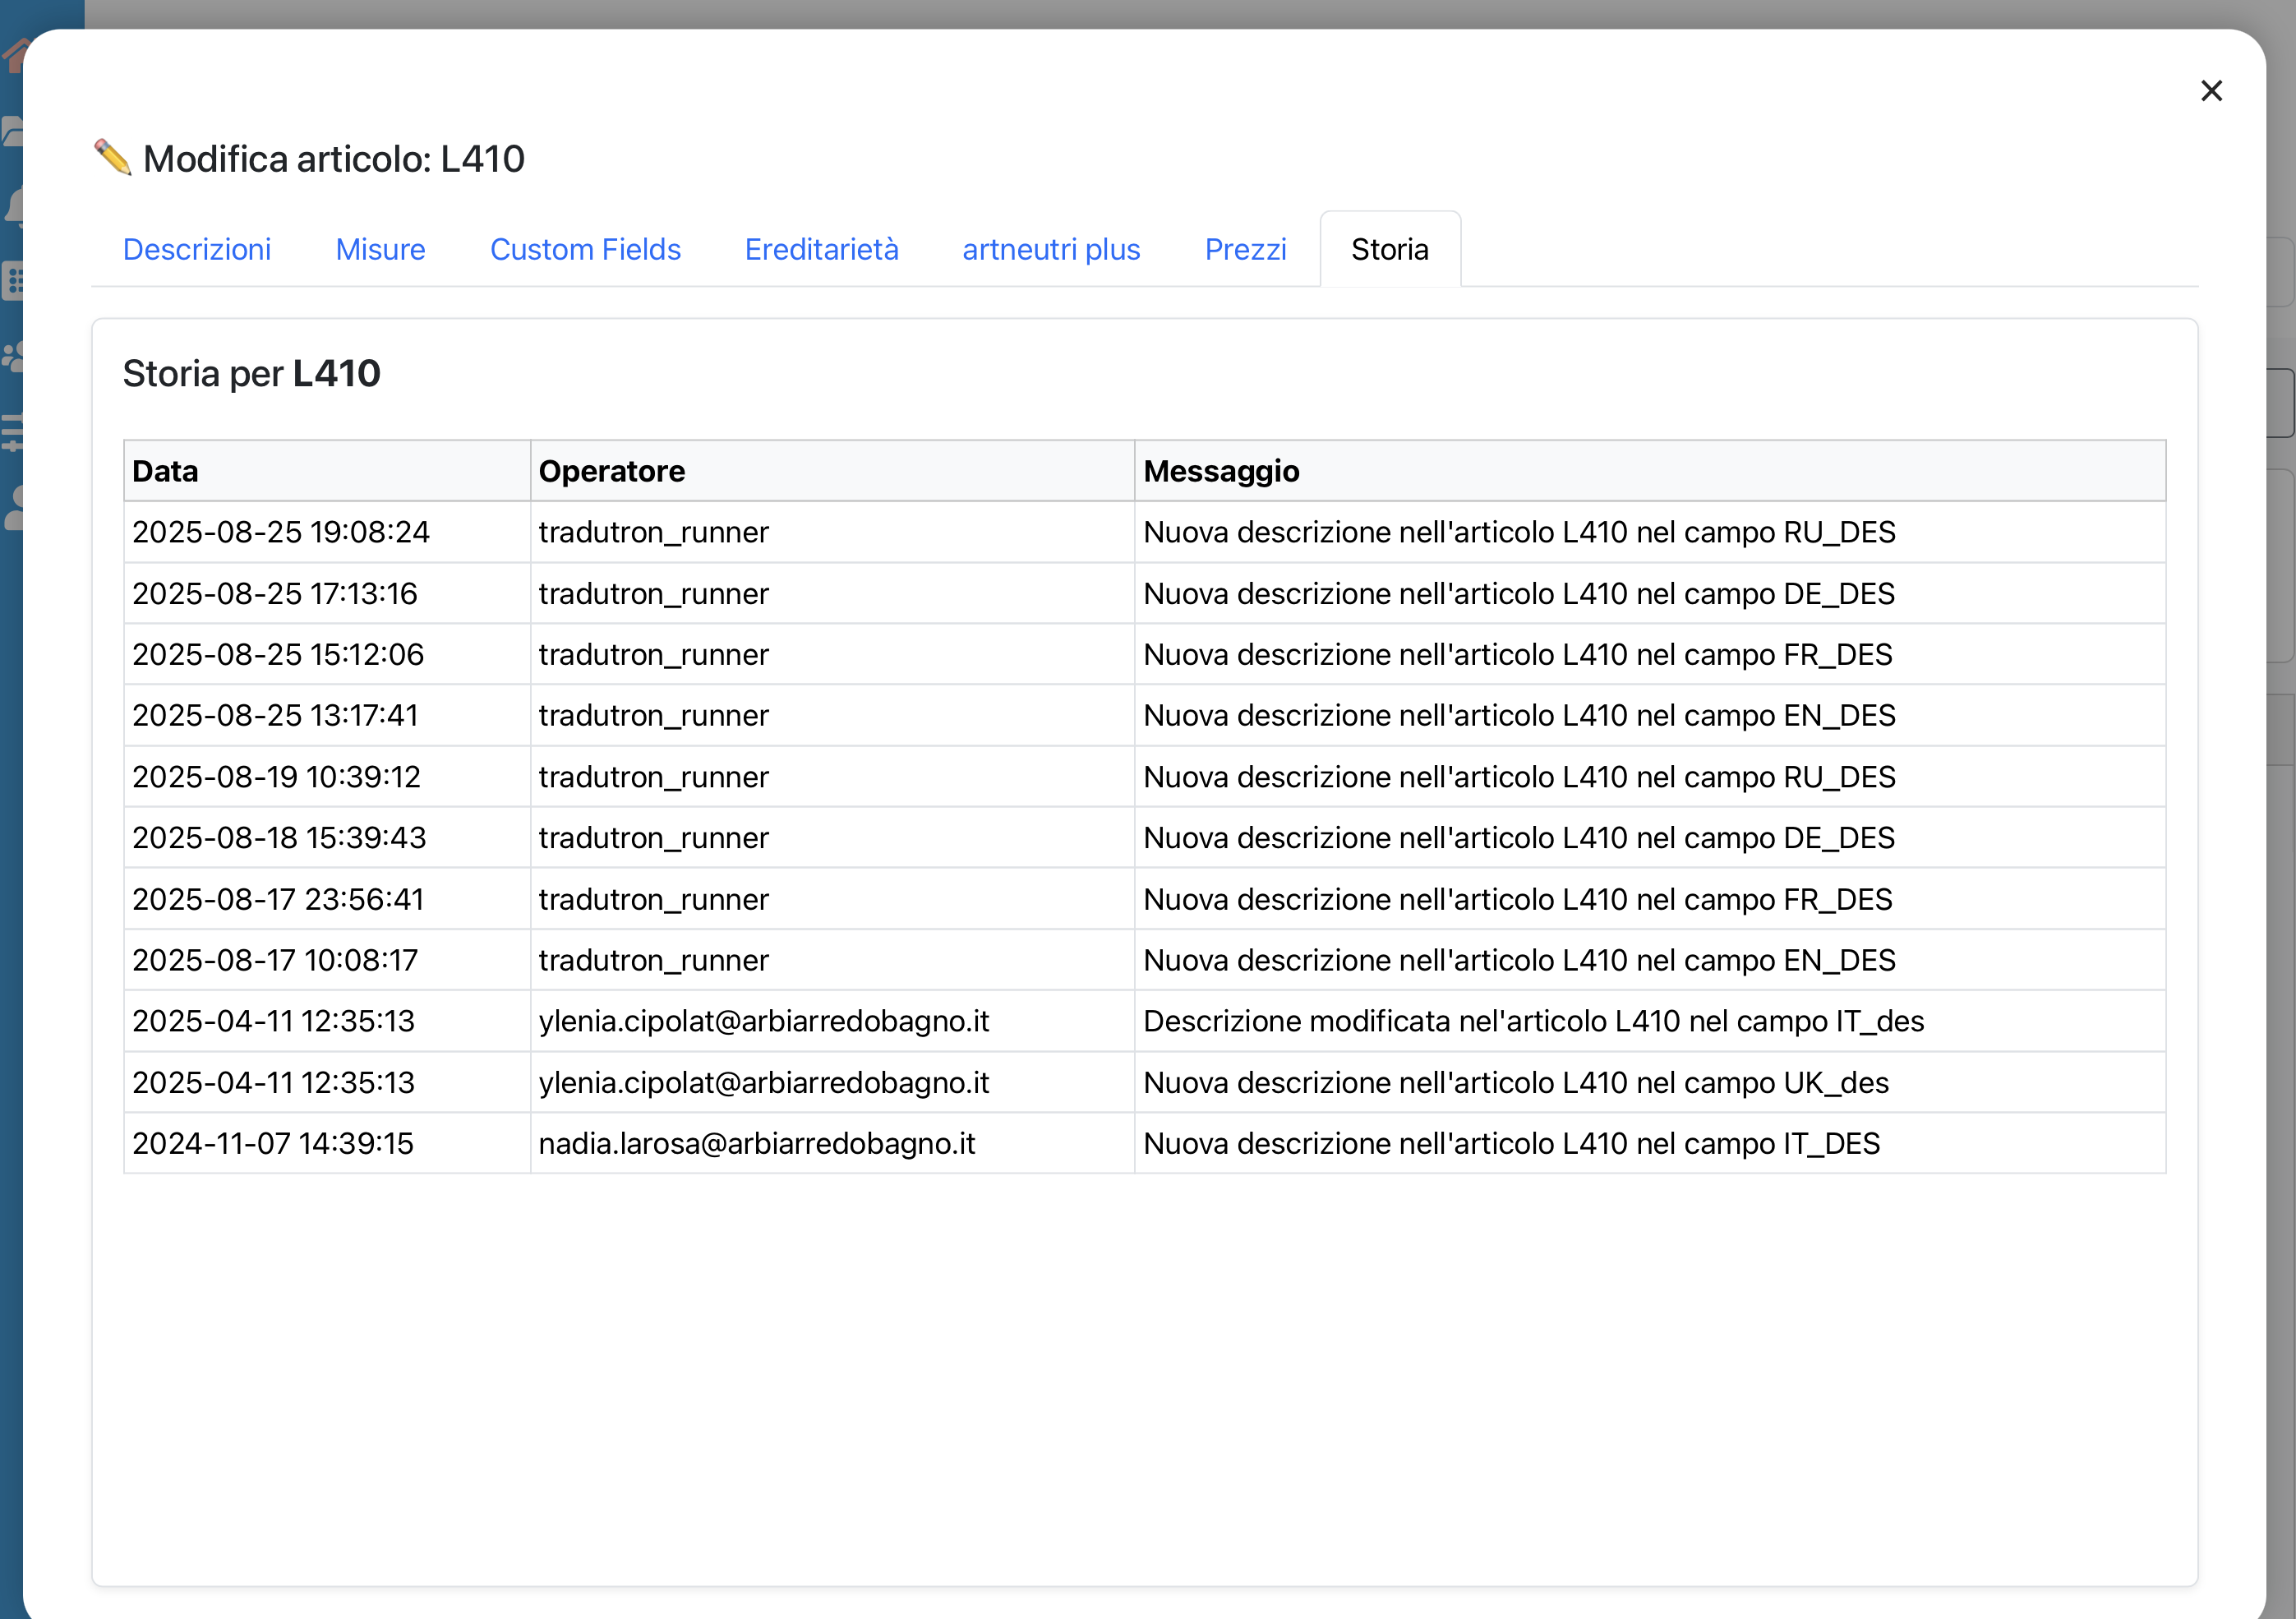This screenshot has height=1619, width=2296.
Task: Click the home icon in sidebar
Action: pyautogui.click(x=12, y=55)
